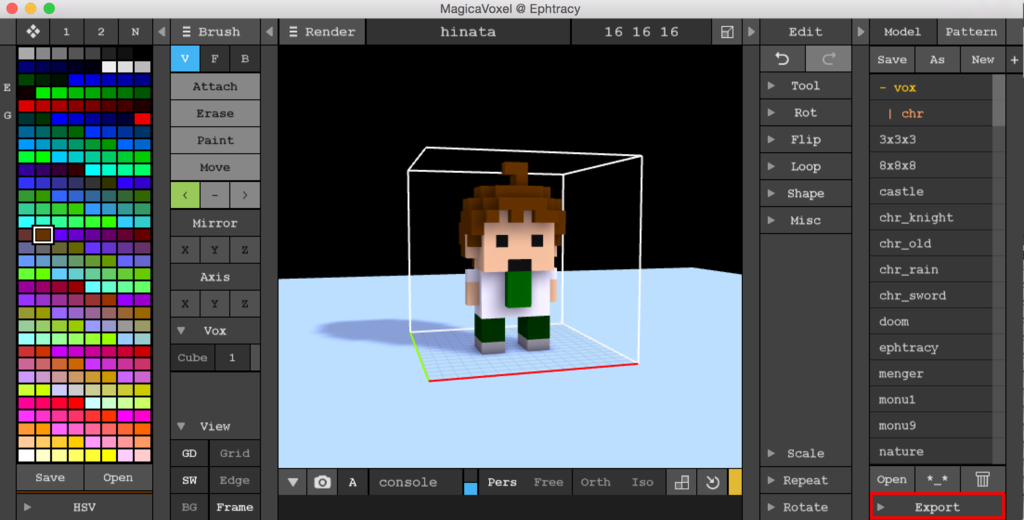This screenshot has height=520, width=1024.
Task: Click the voxel grid view icon beside Iso
Action: 682,482
